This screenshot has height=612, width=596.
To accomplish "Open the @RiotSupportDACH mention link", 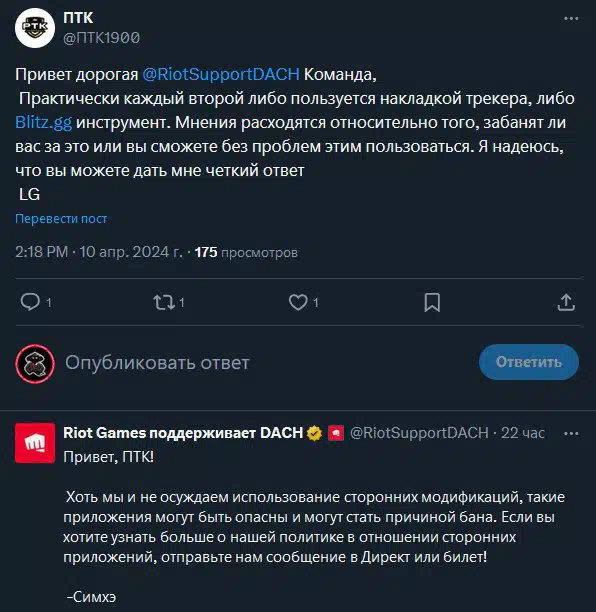I will pos(221,74).
